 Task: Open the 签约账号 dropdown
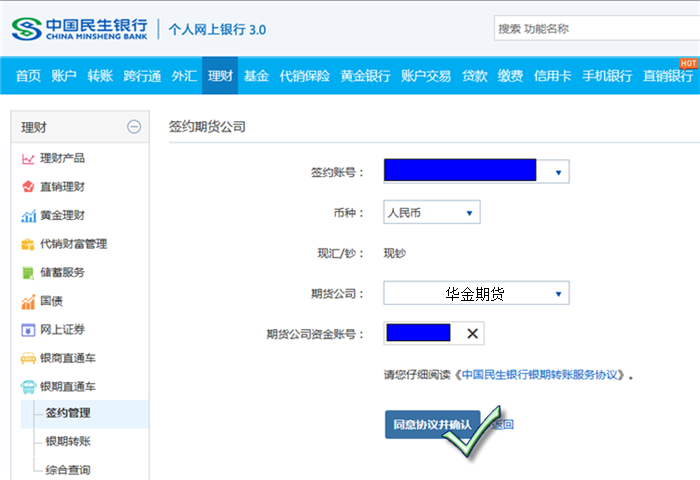(558, 172)
